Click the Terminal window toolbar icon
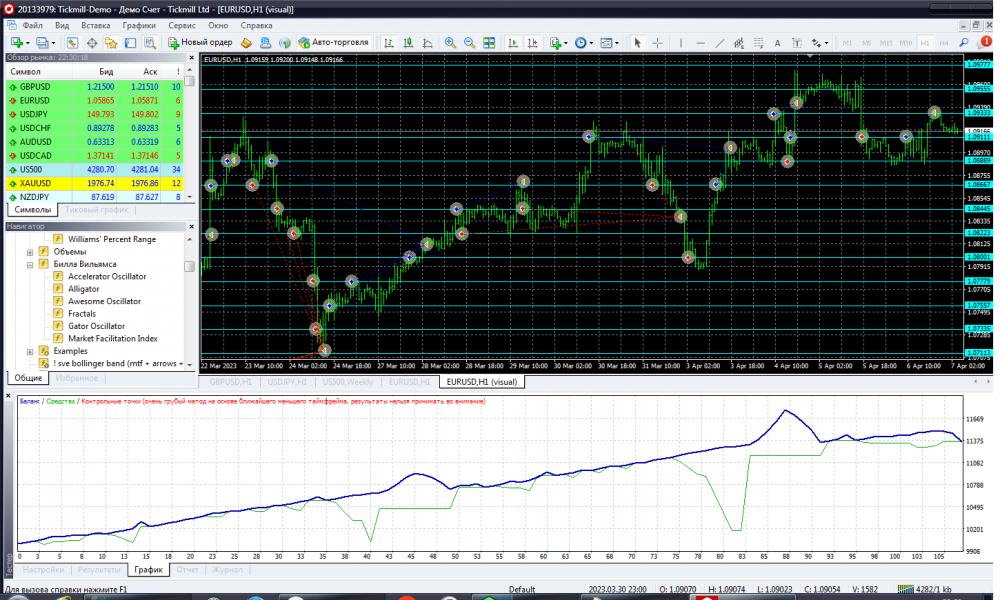Screen dimensions: 1000x600 point(130,43)
